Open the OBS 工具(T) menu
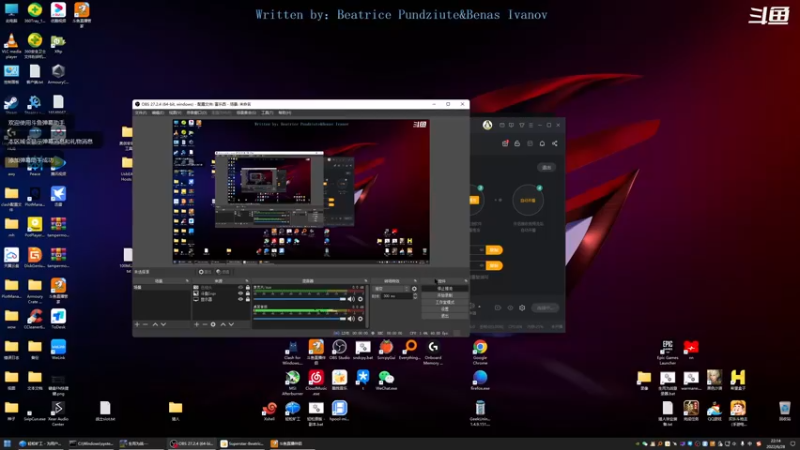800x450 pixels. point(267,113)
